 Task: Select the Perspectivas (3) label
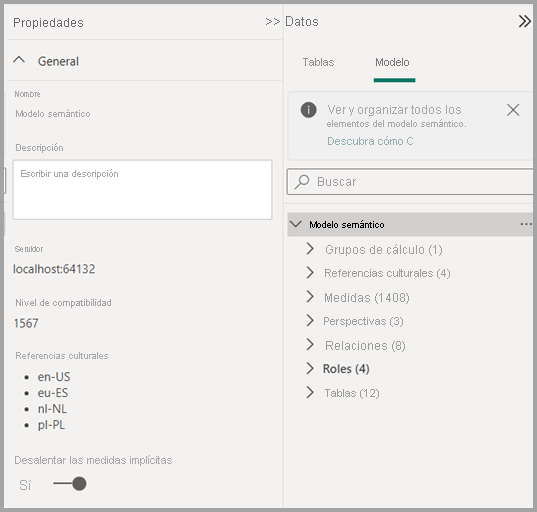coord(363,321)
